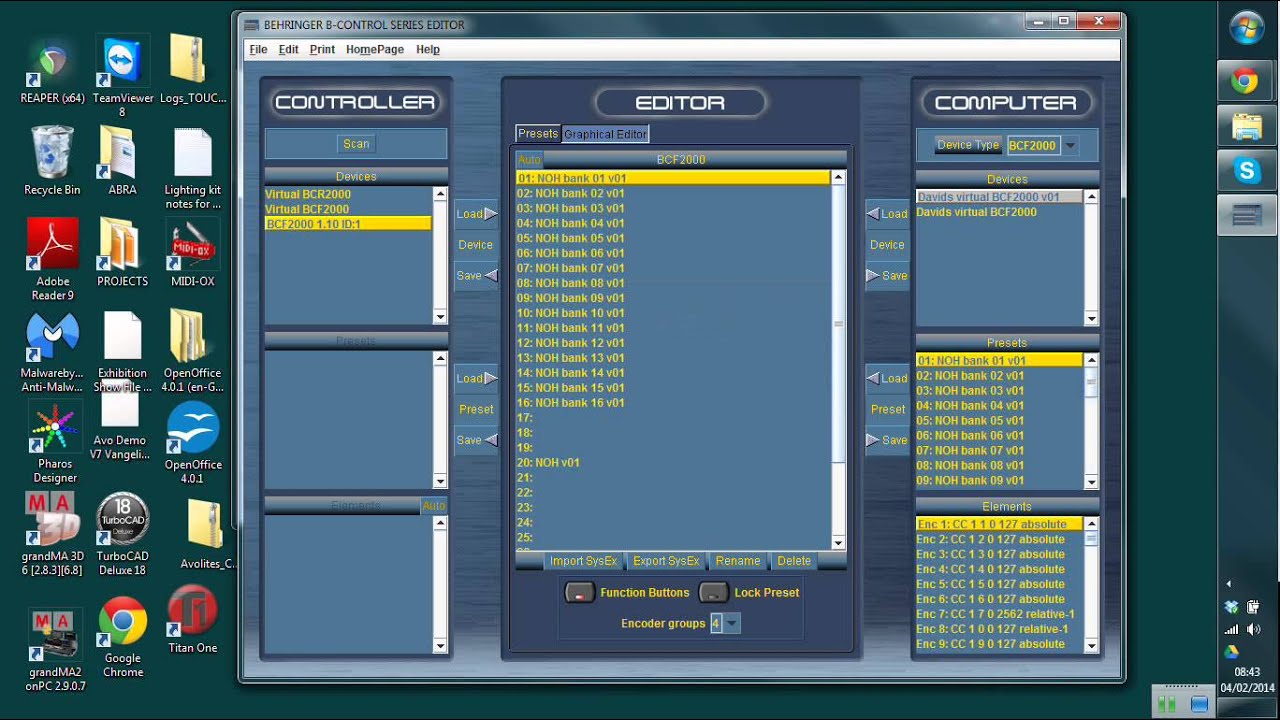
Task: Open Skype from the taskbar
Action: 1246,171
